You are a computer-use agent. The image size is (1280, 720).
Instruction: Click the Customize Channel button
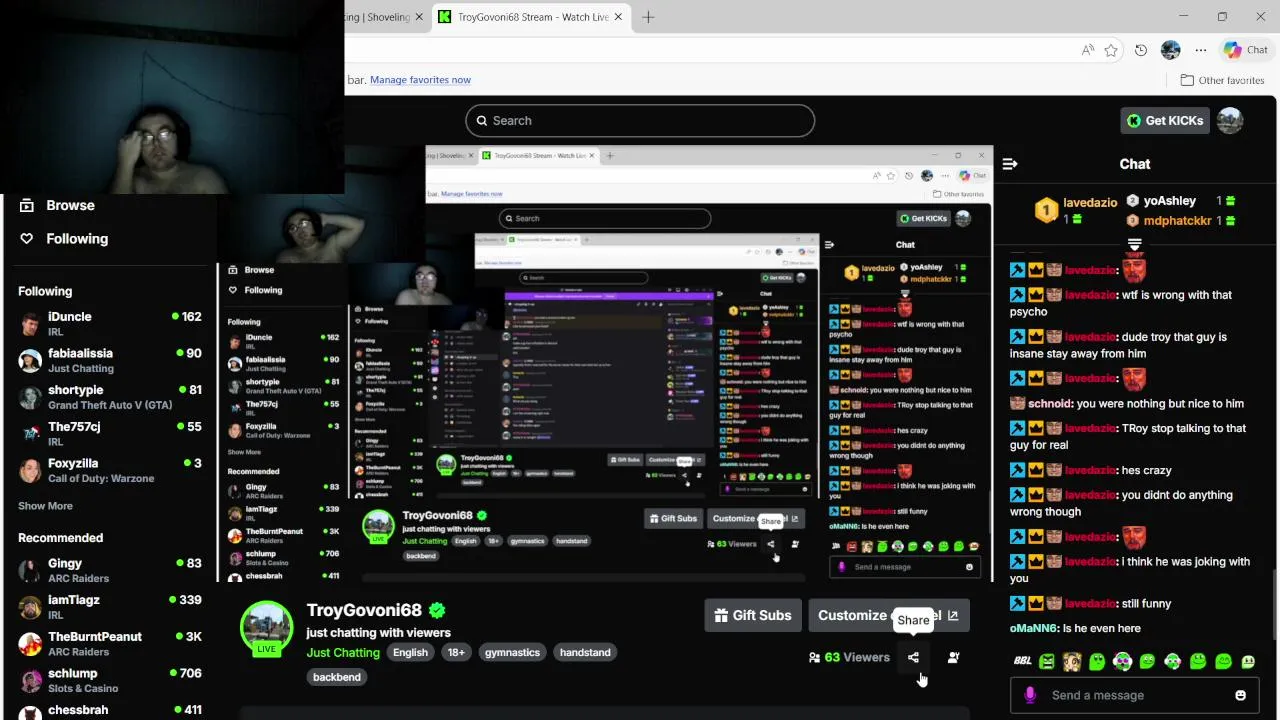888,615
